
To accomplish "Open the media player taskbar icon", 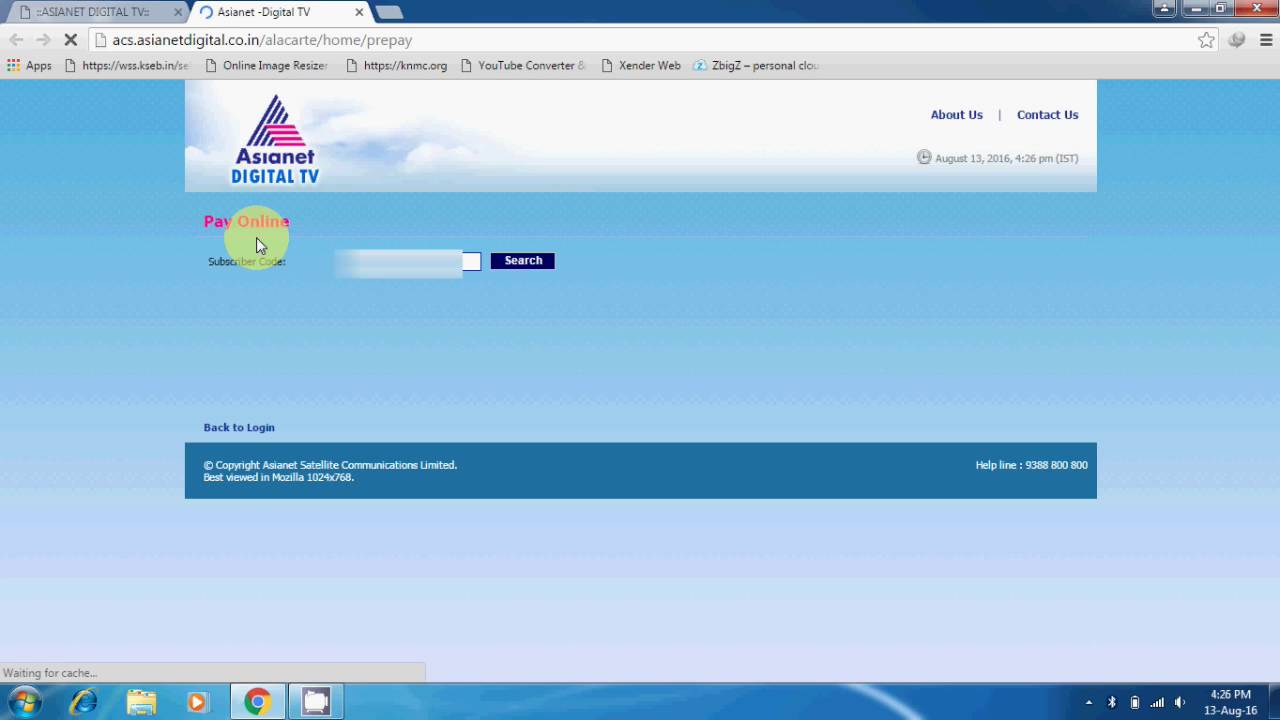I will tap(197, 702).
